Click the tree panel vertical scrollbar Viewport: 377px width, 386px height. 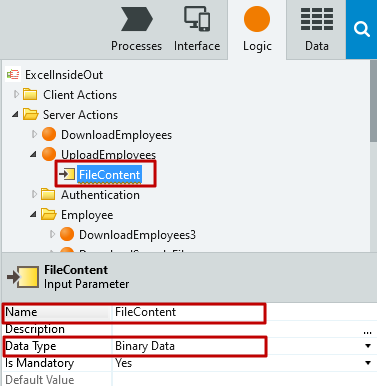373,101
